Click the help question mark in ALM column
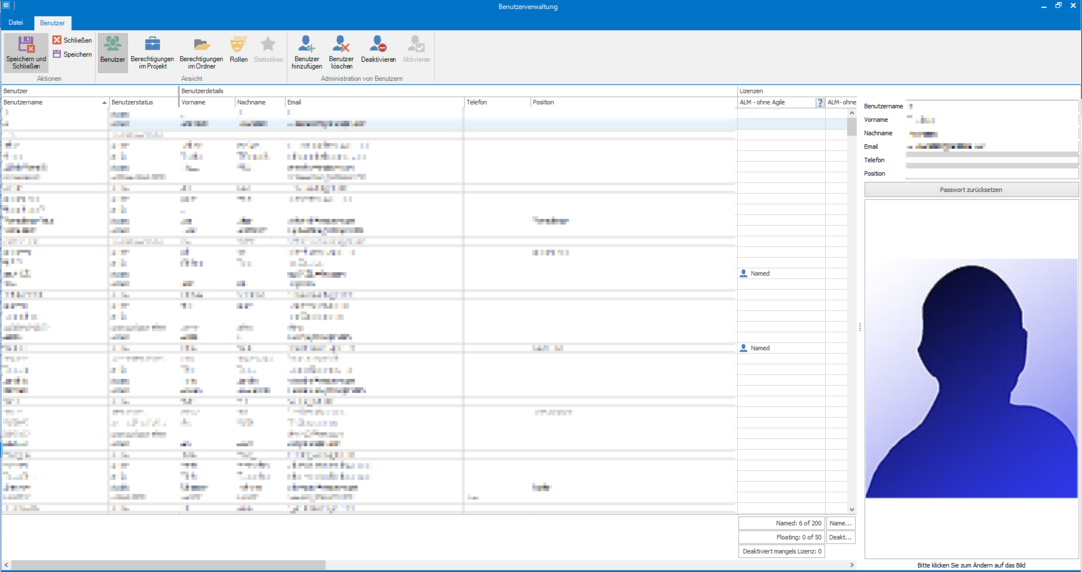 coord(820,102)
